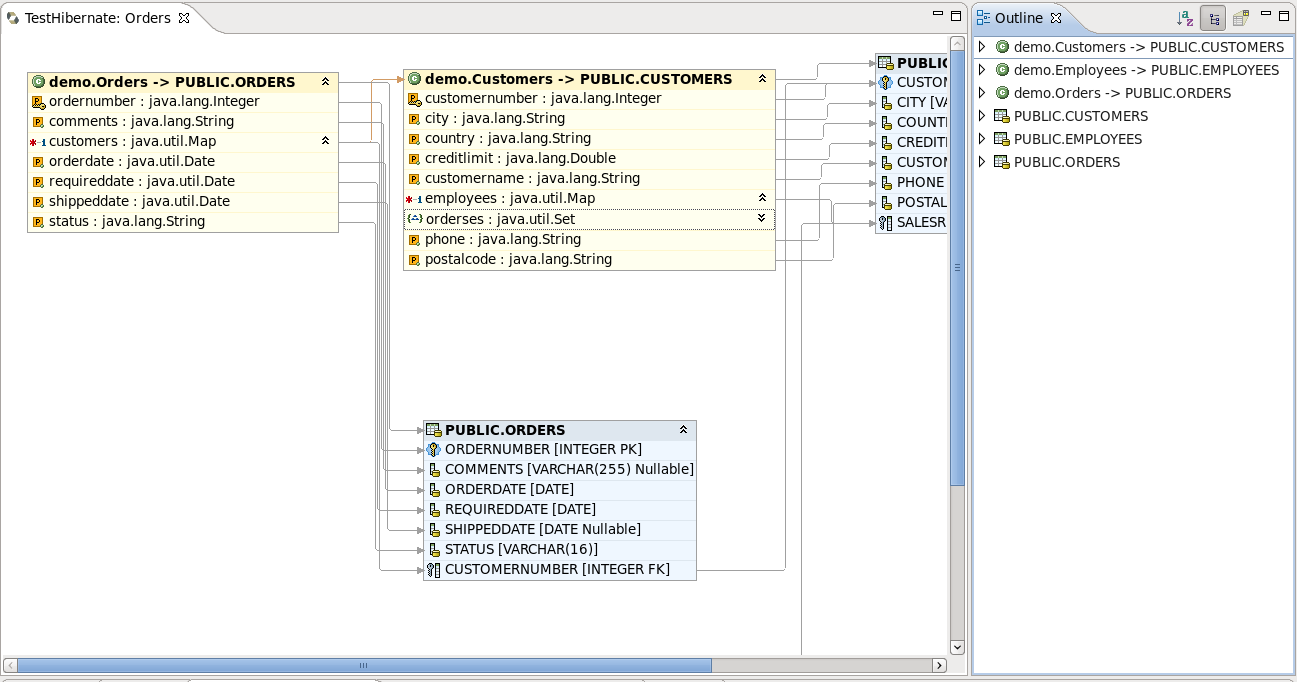Click the alphabetical sort icon in Outline

coord(1185,18)
